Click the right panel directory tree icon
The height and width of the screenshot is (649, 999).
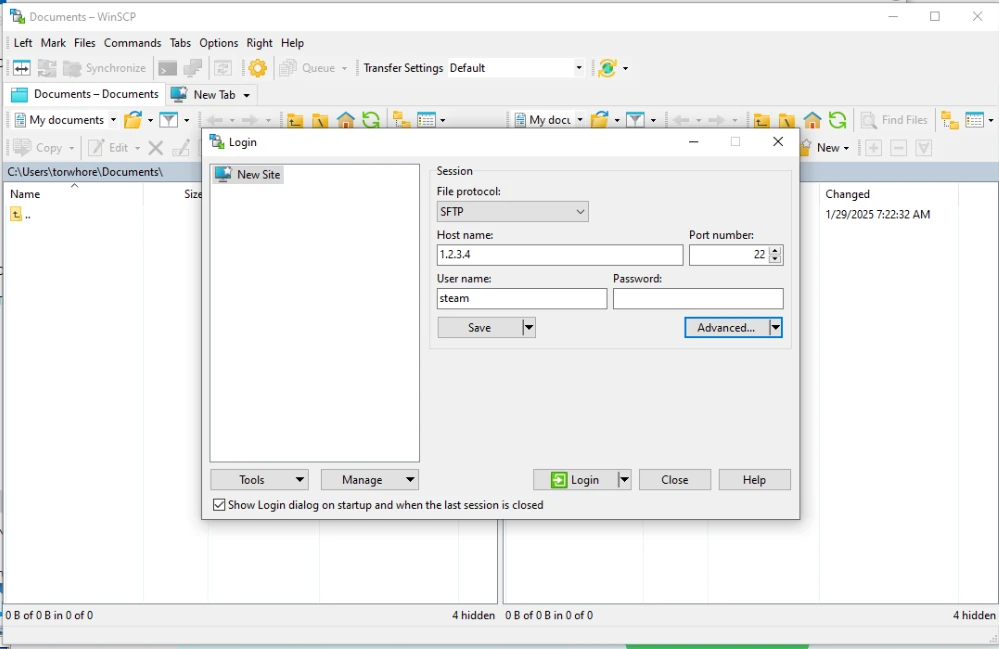pos(949,120)
